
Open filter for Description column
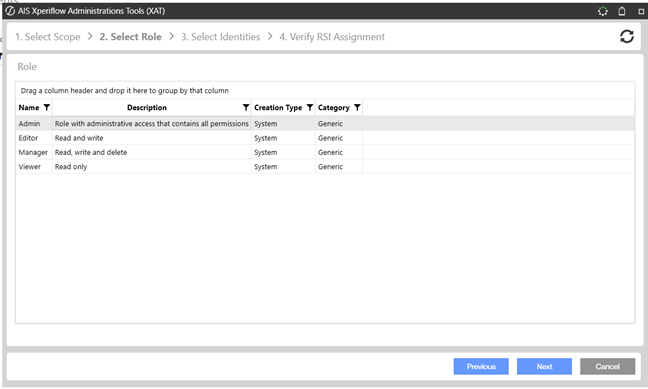coord(246,107)
